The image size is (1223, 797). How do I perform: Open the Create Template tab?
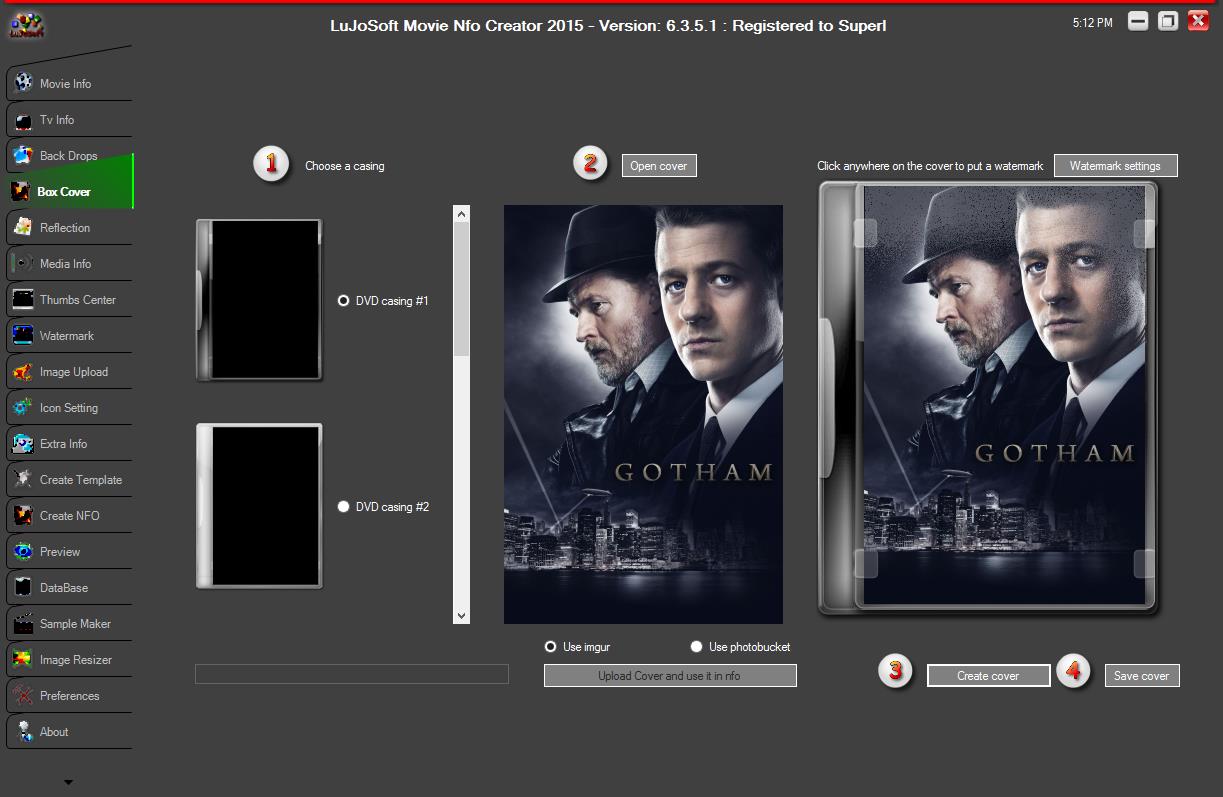69,480
